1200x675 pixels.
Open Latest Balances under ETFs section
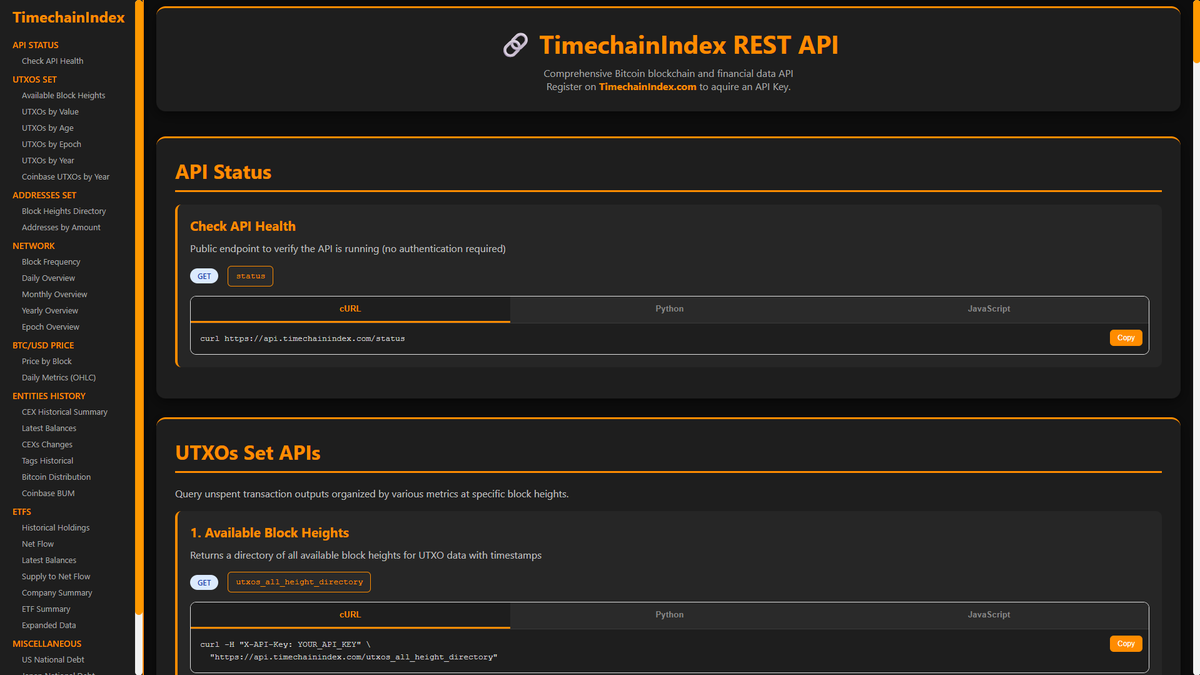(49, 560)
